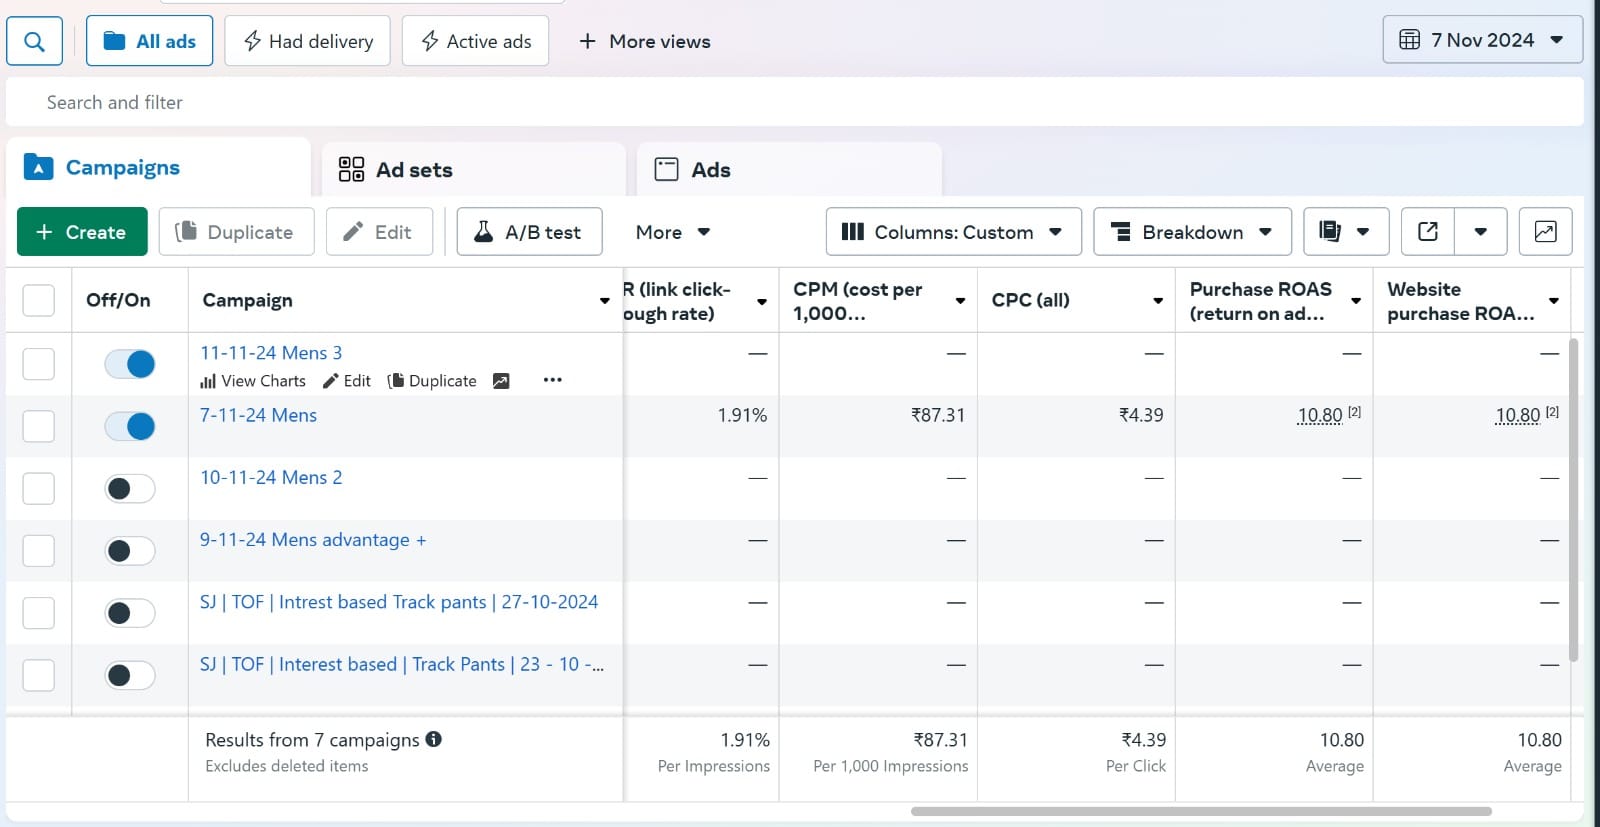Click the search magnifier icon

34,41
